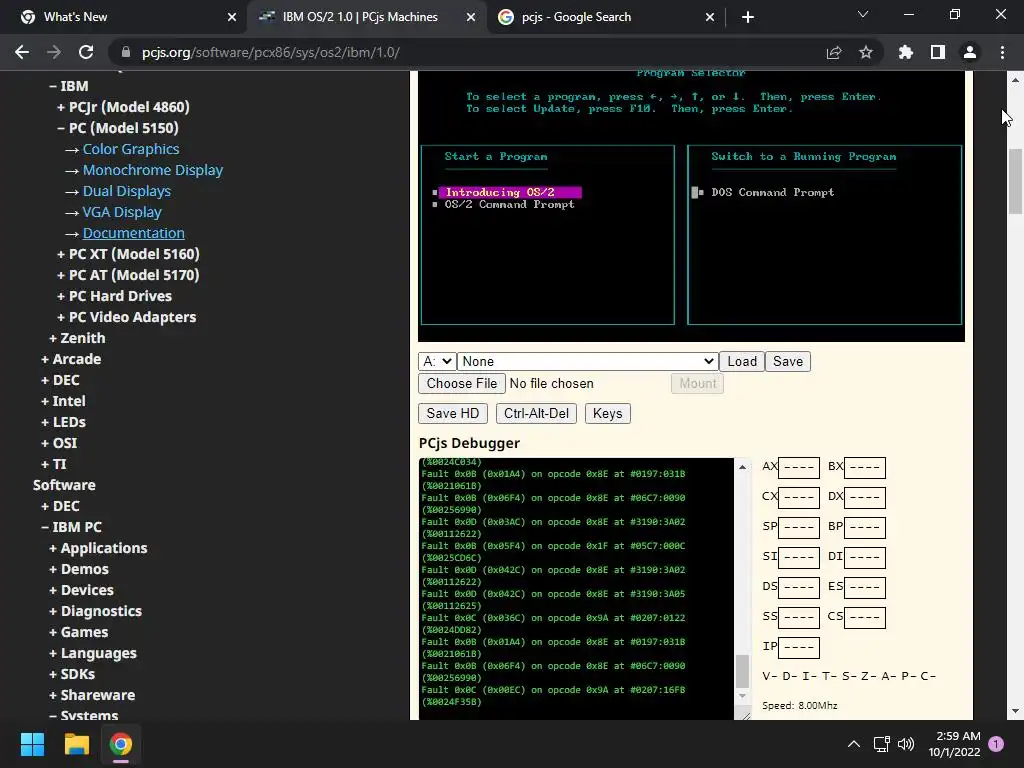Open the VGA Display link
The height and width of the screenshot is (768, 1024).
click(x=122, y=212)
